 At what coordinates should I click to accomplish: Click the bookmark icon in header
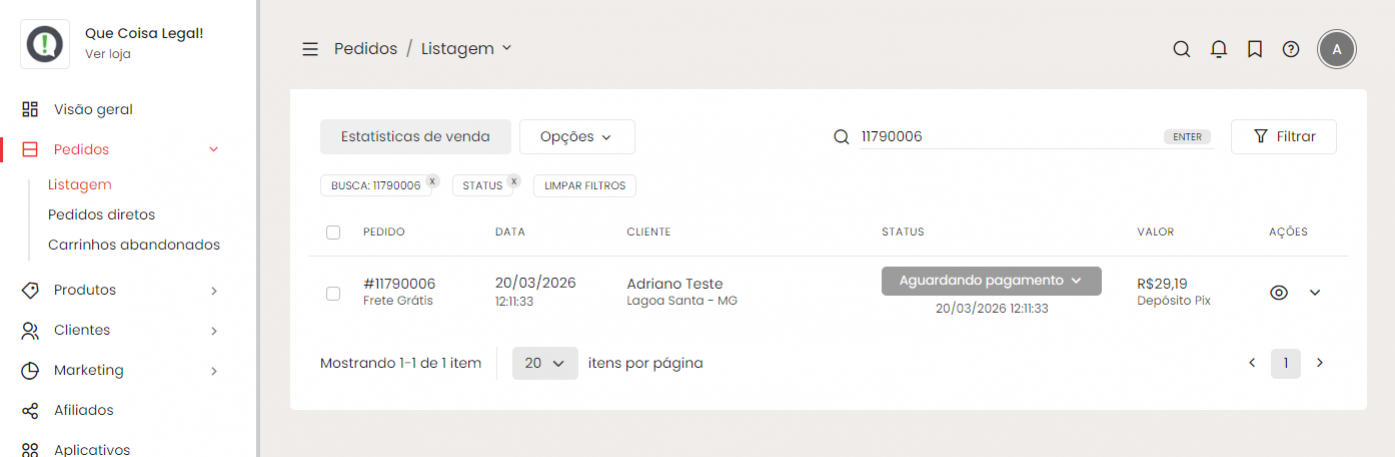click(x=1254, y=49)
